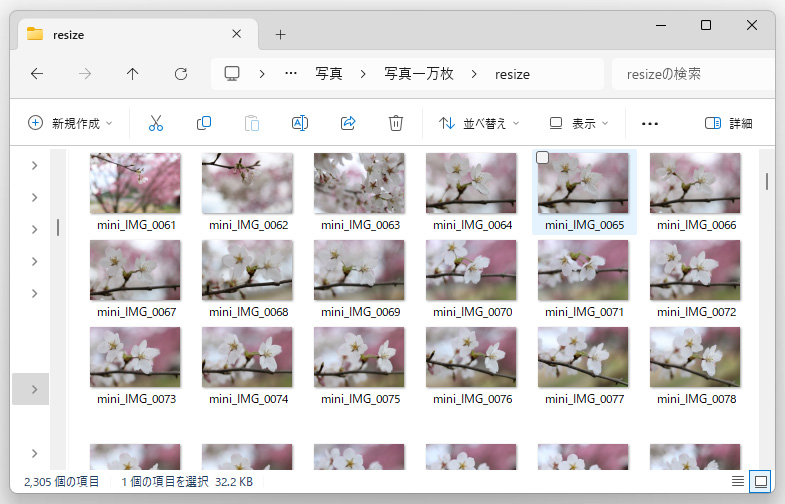Expand chevron after 写真 breadcrumb
The height and width of the screenshot is (504, 785).
pos(363,74)
